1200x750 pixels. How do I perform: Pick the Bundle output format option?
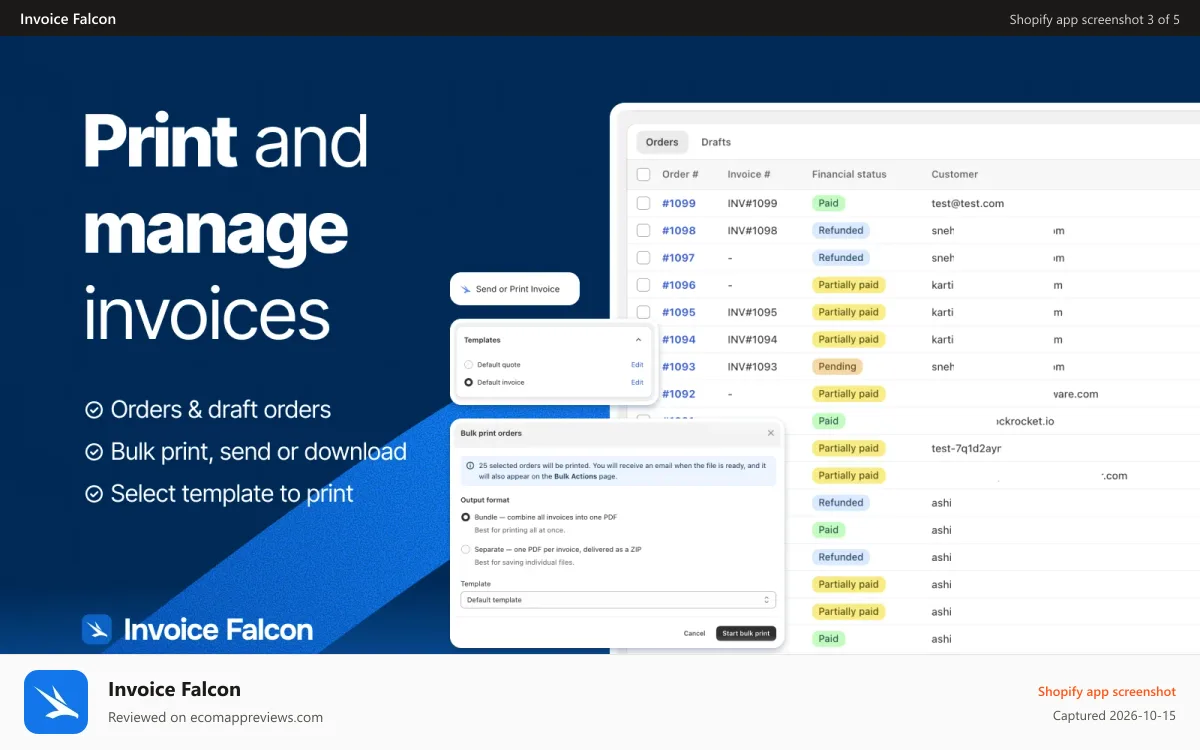(x=466, y=517)
